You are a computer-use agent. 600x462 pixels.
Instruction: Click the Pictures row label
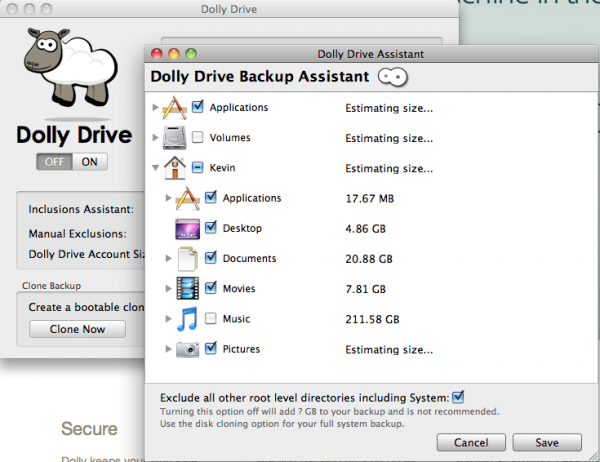(x=241, y=349)
